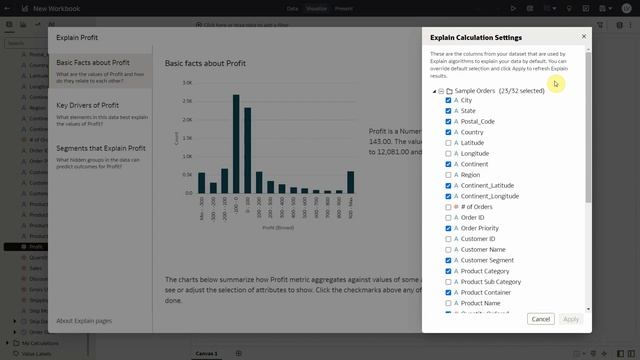Image resolution: width=640 pixels, height=360 pixels.
Task: Click the attribute icon next to Region
Action: coord(456,175)
